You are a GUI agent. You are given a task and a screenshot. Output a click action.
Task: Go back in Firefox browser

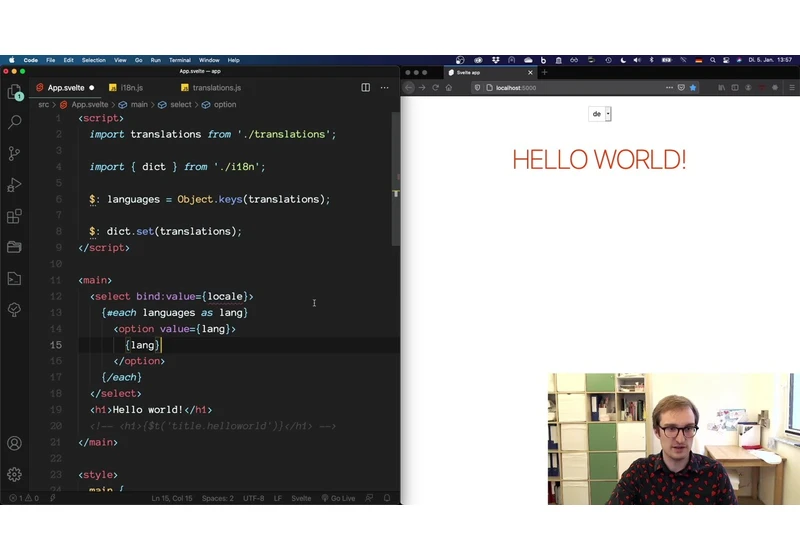click(409, 88)
